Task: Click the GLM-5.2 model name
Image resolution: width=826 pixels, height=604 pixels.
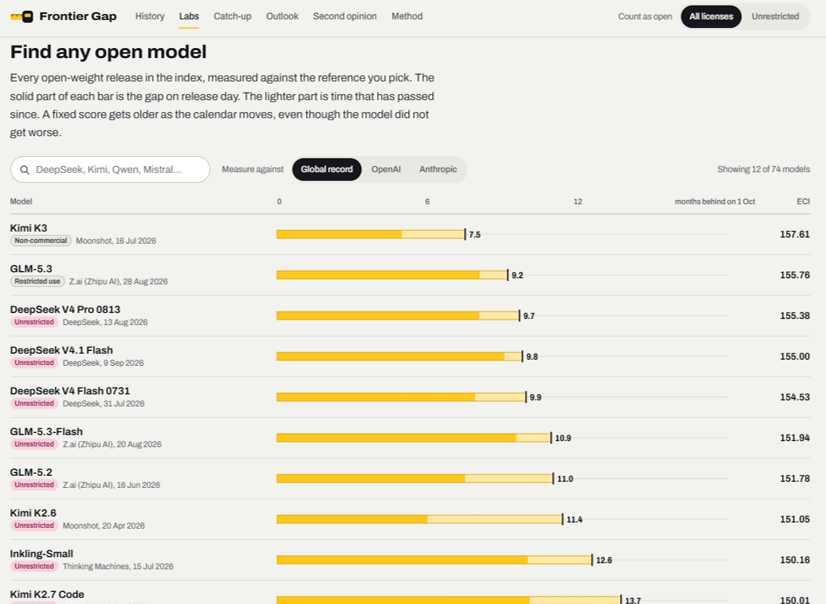Action: 31,472
